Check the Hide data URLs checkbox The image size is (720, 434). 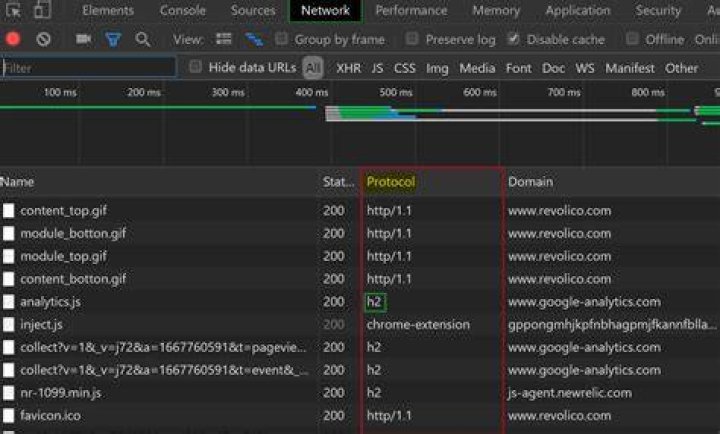195,67
